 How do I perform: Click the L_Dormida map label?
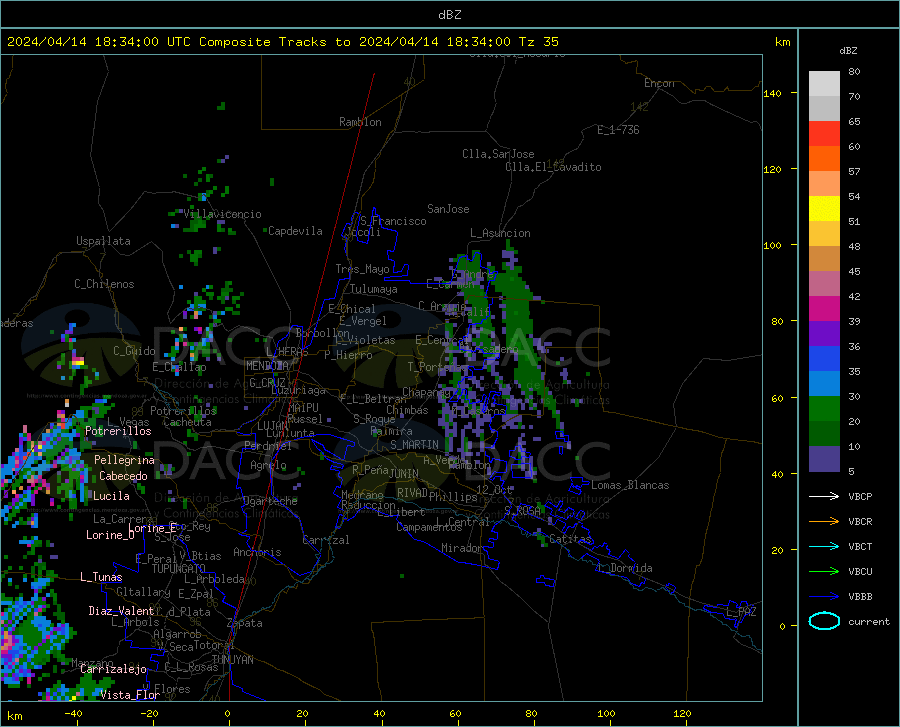(624, 568)
